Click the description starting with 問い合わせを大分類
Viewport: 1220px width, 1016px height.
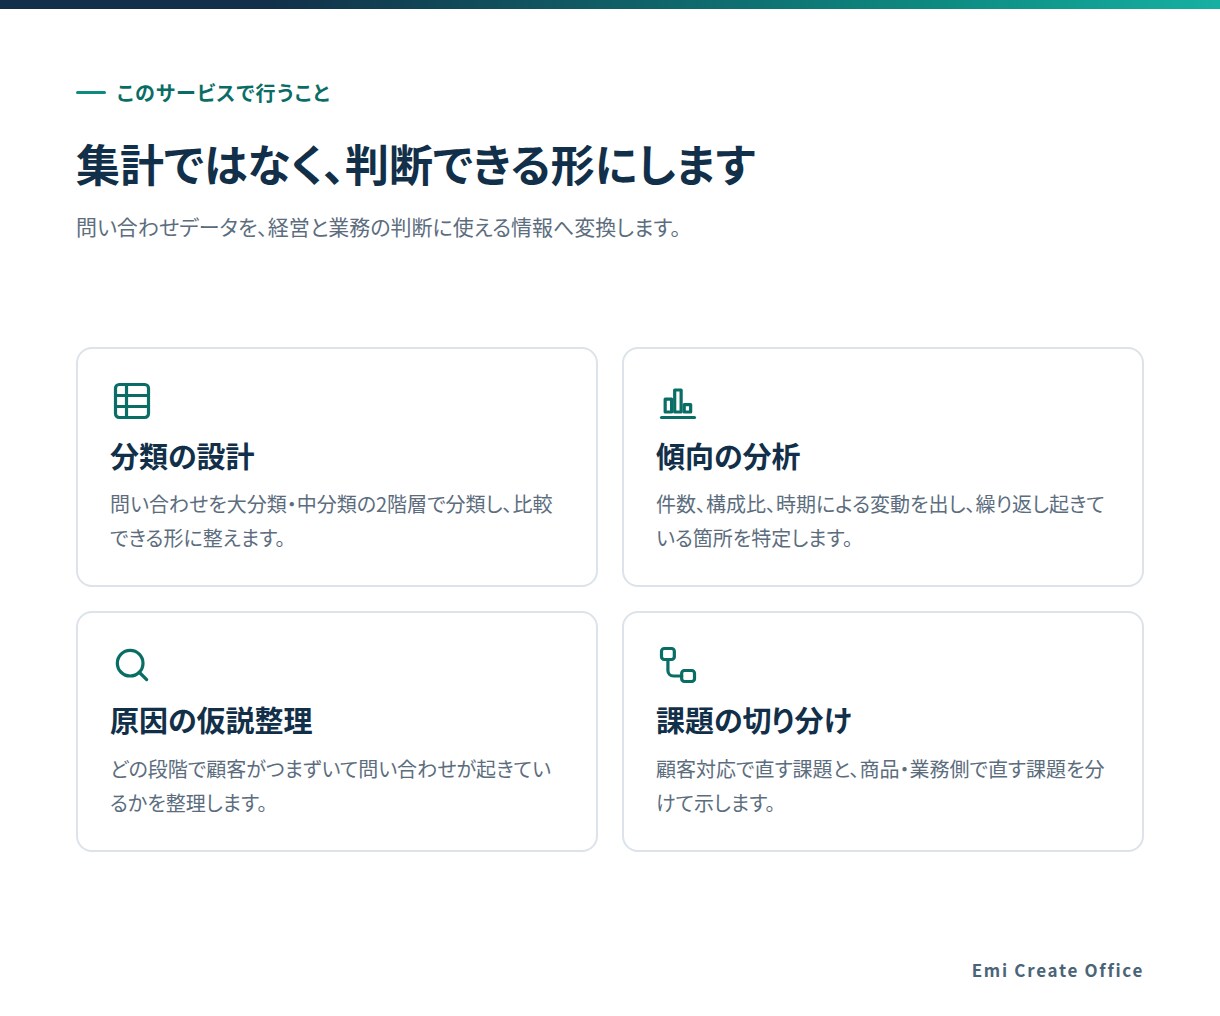coord(332,521)
